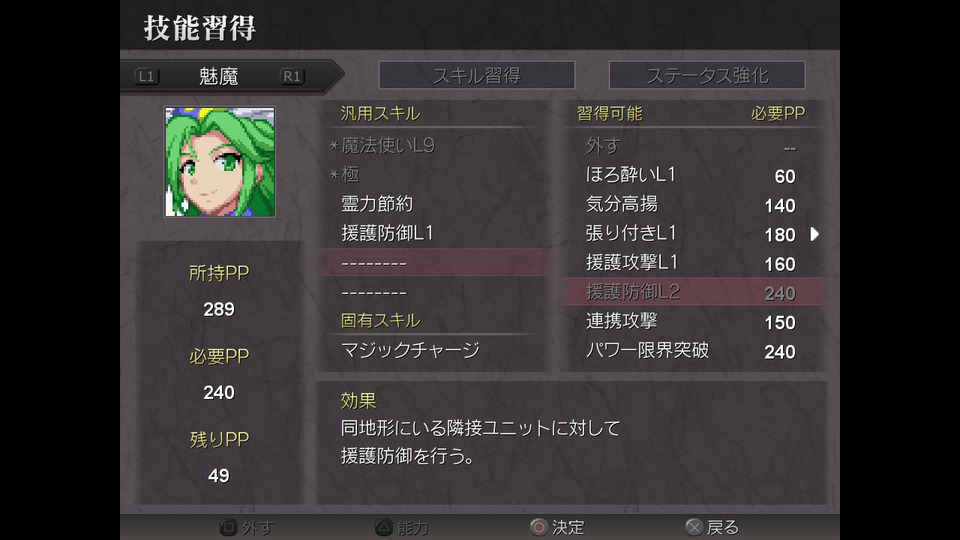The height and width of the screenshot is (540, 960).
Task: Select 外す option to unequip skill
Action: point(693,146)
